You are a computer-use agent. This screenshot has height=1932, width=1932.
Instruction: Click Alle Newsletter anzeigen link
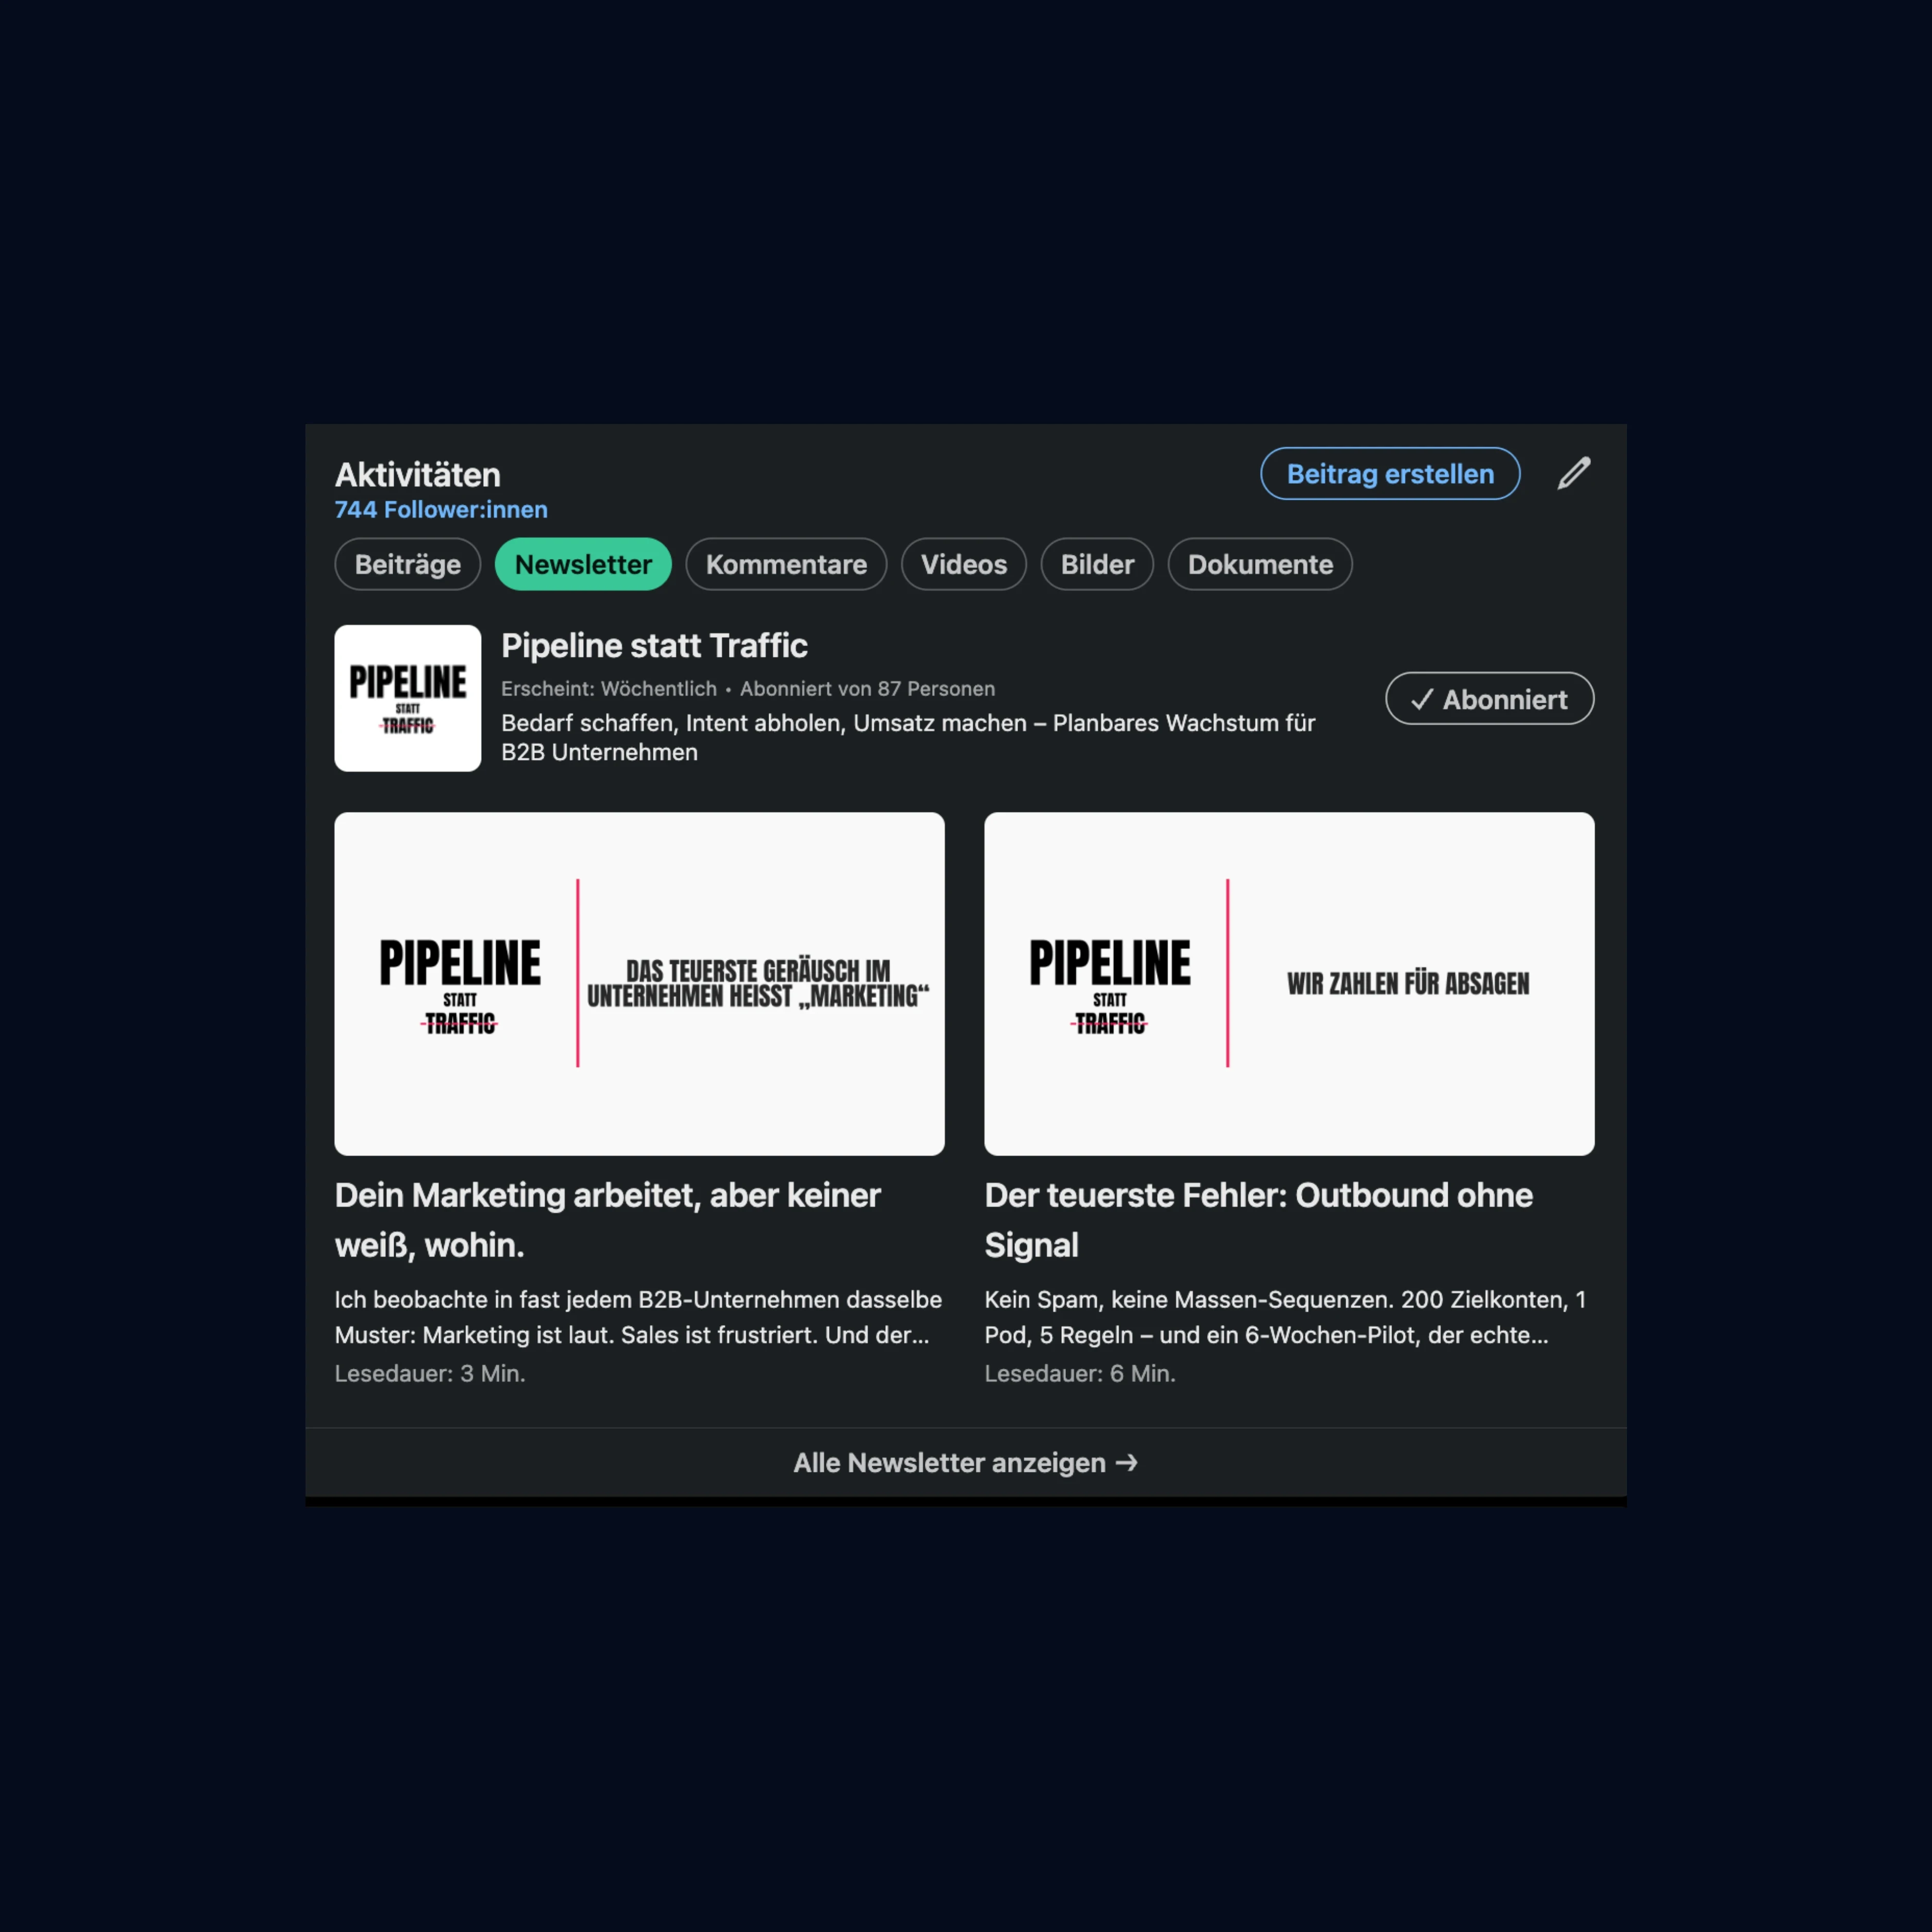tap(949, 1462)
